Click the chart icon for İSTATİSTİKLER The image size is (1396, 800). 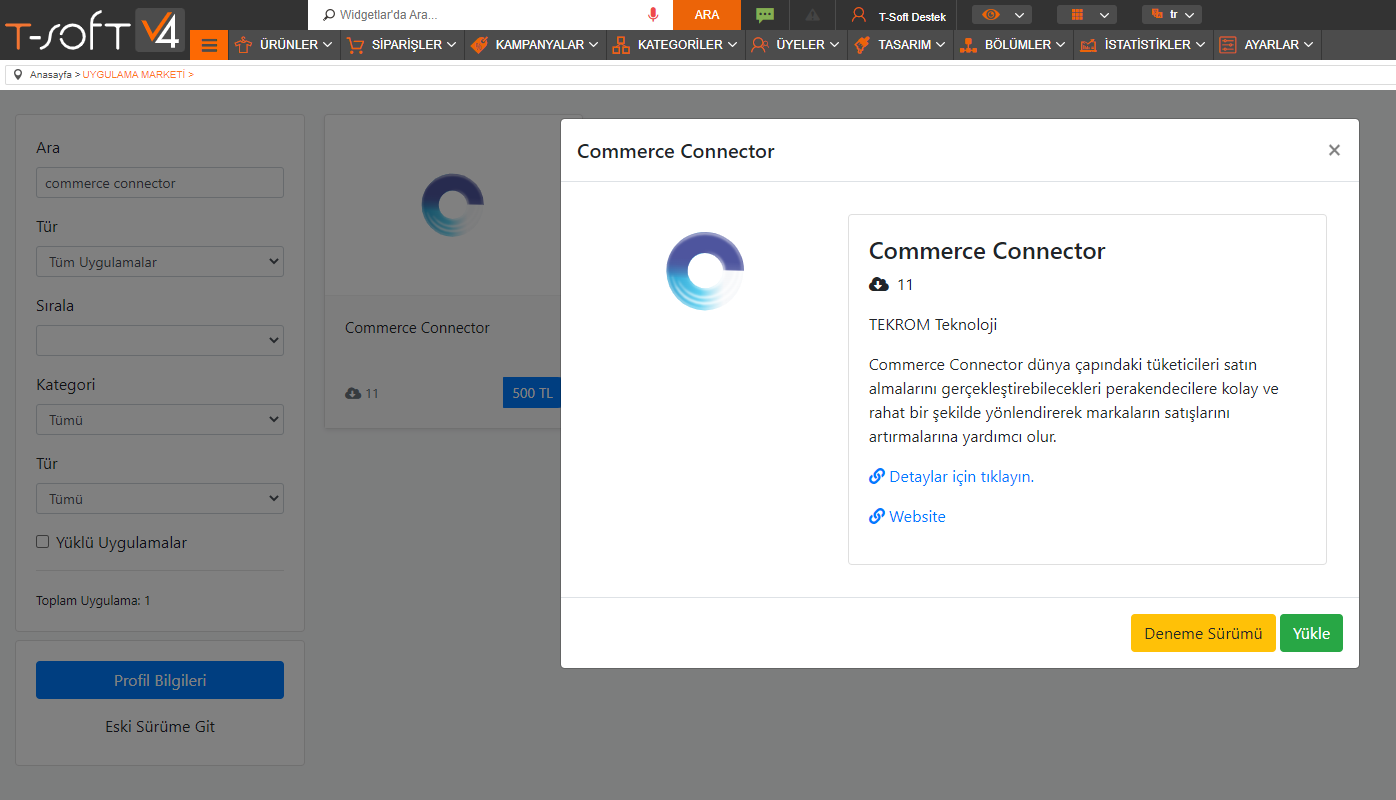pos(1088,45)
